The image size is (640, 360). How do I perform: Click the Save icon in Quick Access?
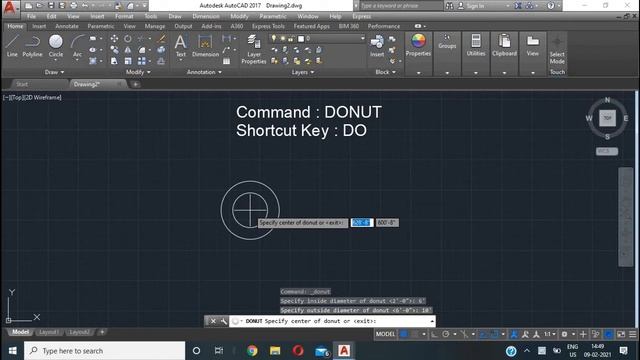51,6
